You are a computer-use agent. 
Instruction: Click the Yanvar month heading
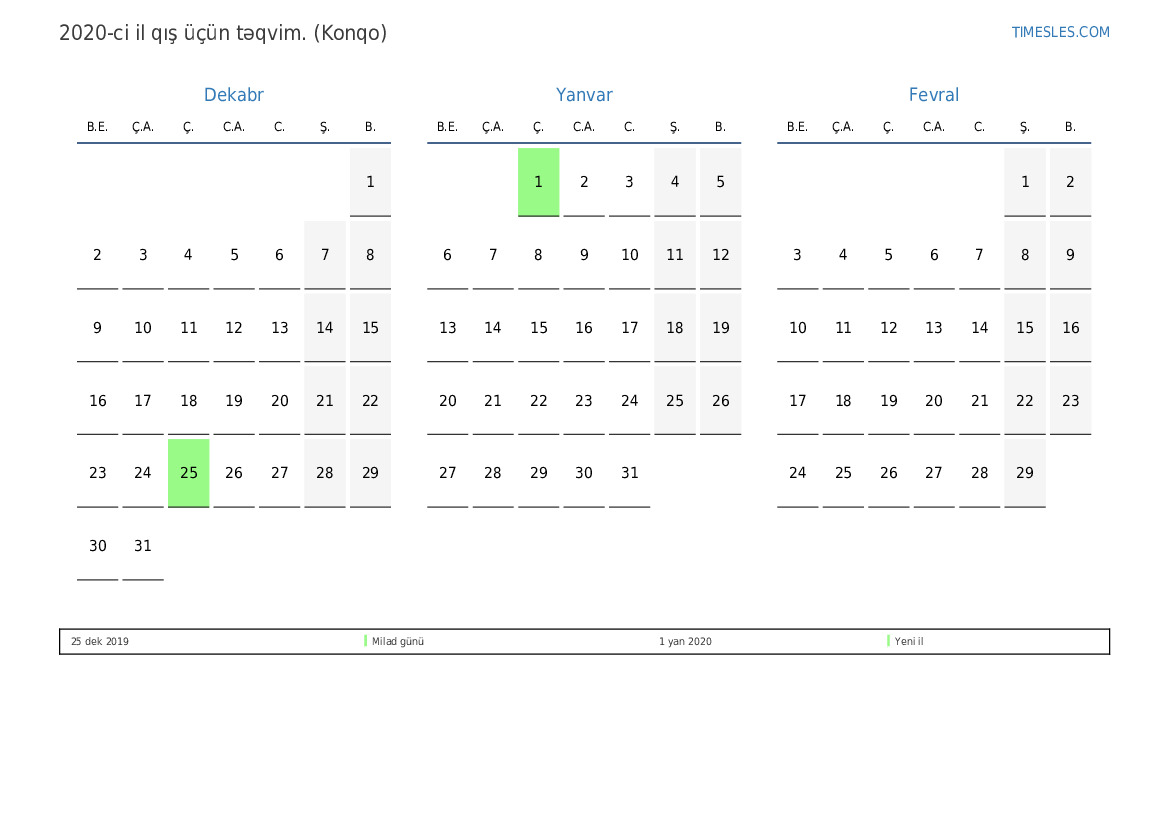point(584,95)
